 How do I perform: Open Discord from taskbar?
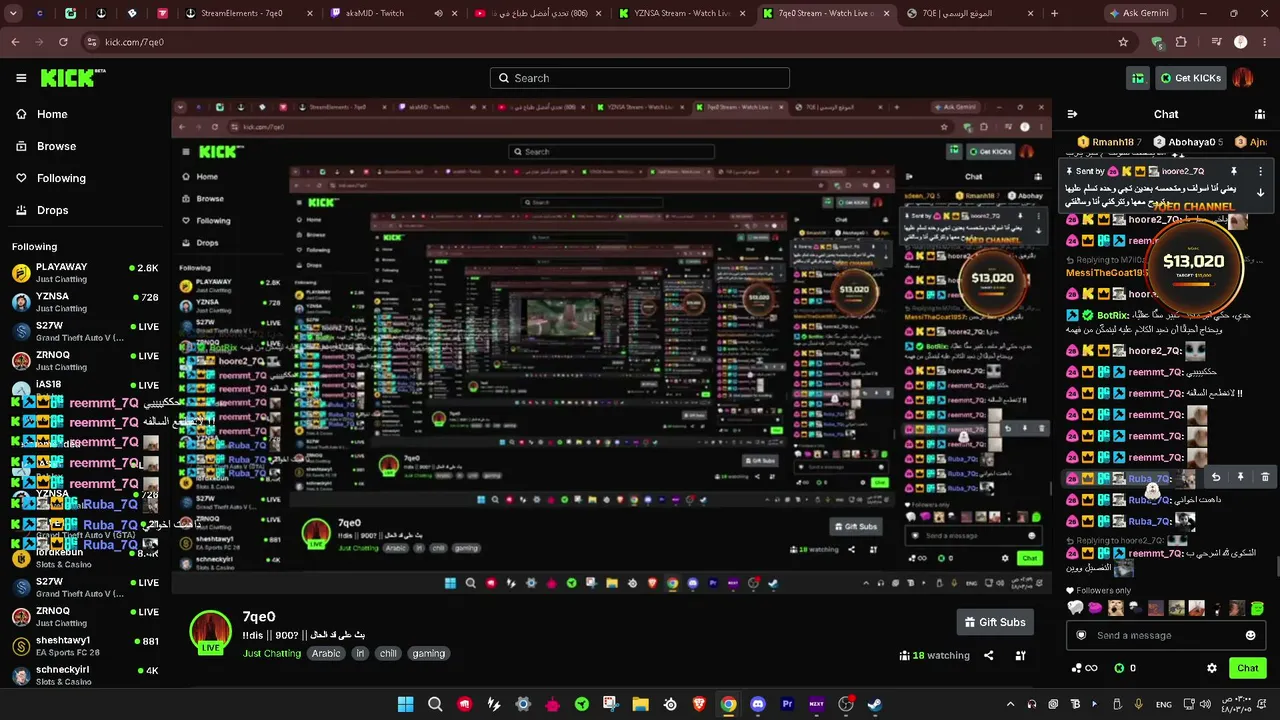758,704
